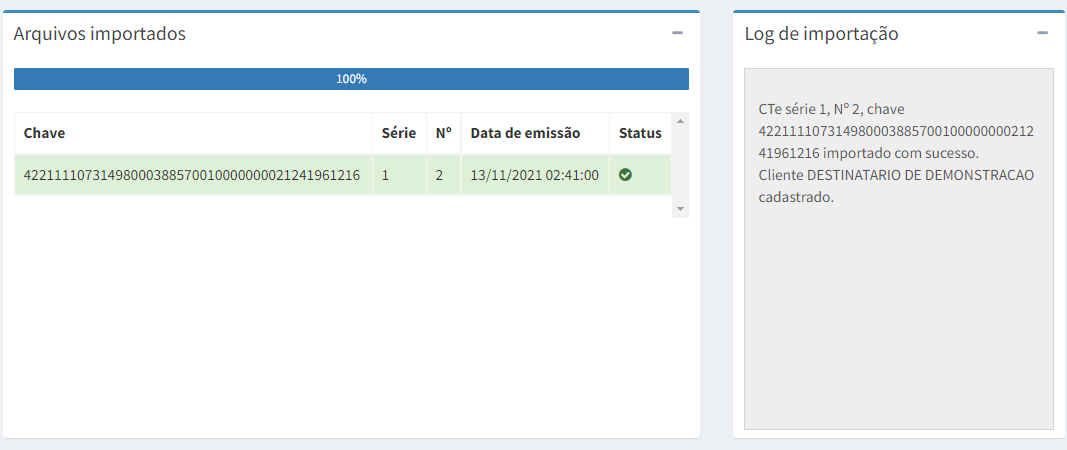Click the Chave column header

[x=45, y=133]
